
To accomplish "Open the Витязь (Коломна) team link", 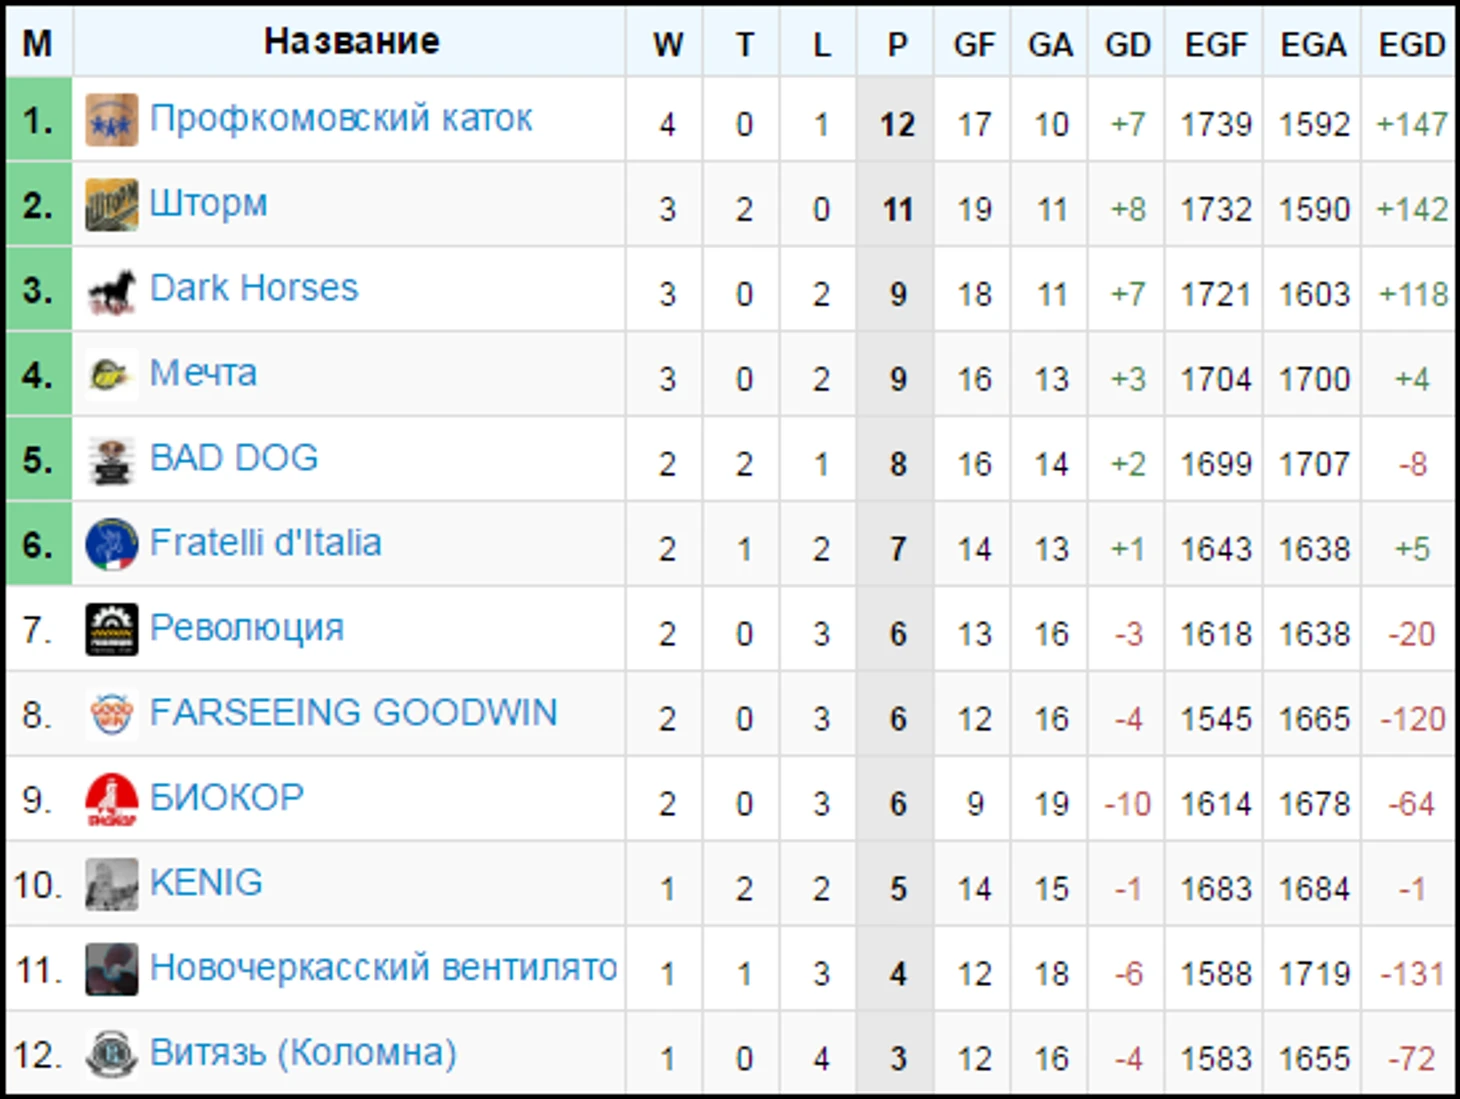I will tap(303, 1053).
